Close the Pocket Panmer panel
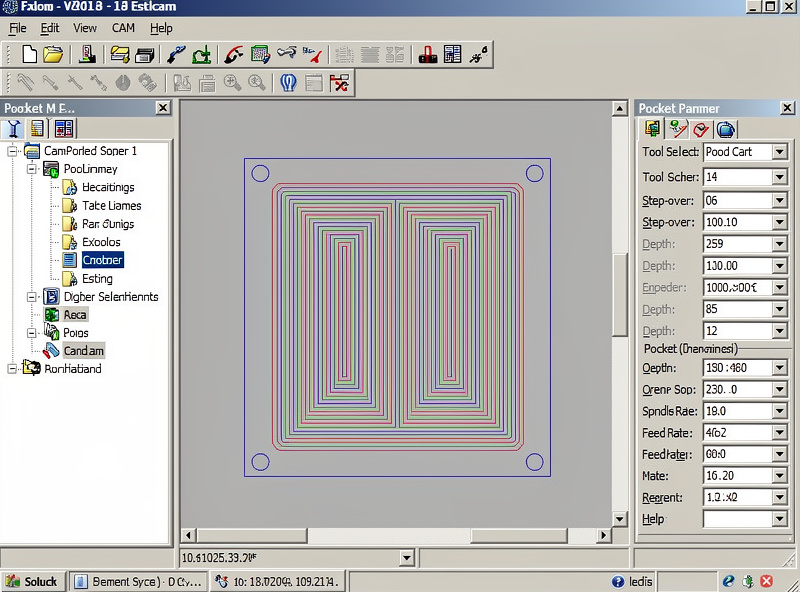 [787, 108]
